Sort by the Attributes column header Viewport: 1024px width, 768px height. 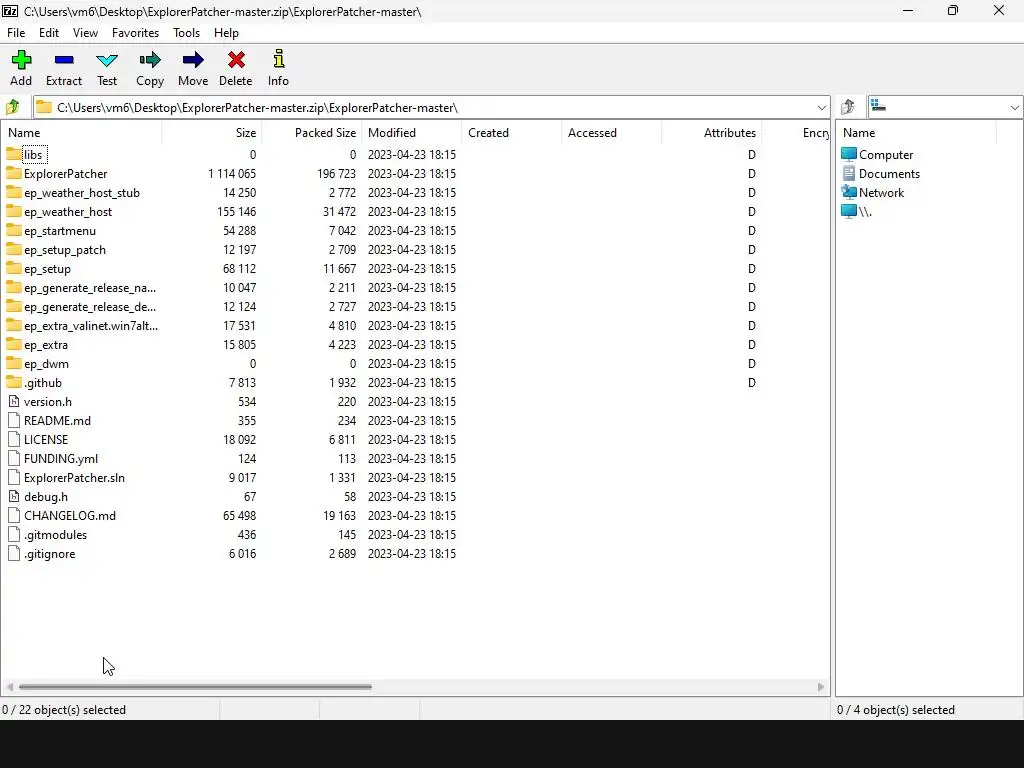click(x=711, y=133)
